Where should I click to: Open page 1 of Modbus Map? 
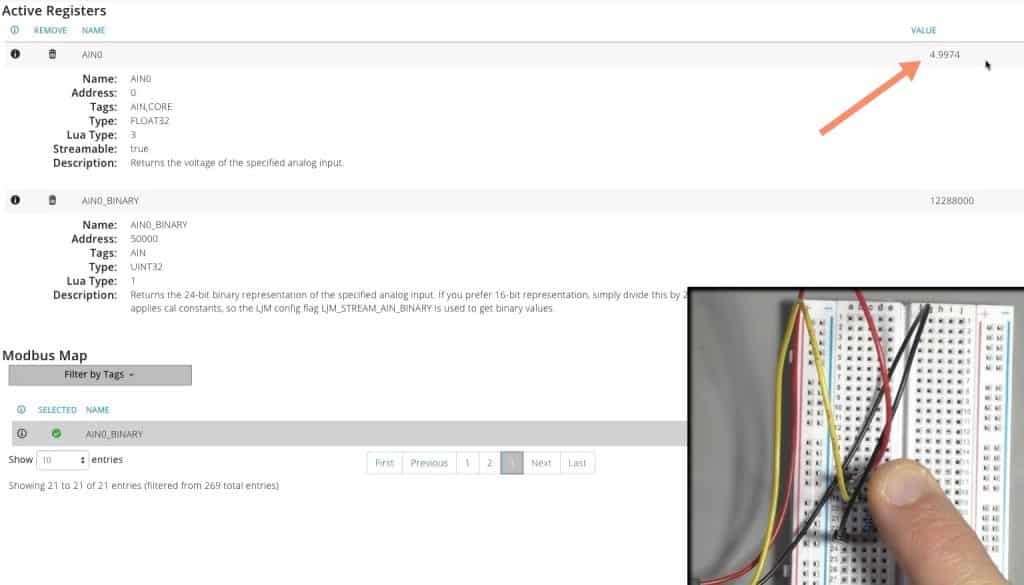[x=467, y=463]
